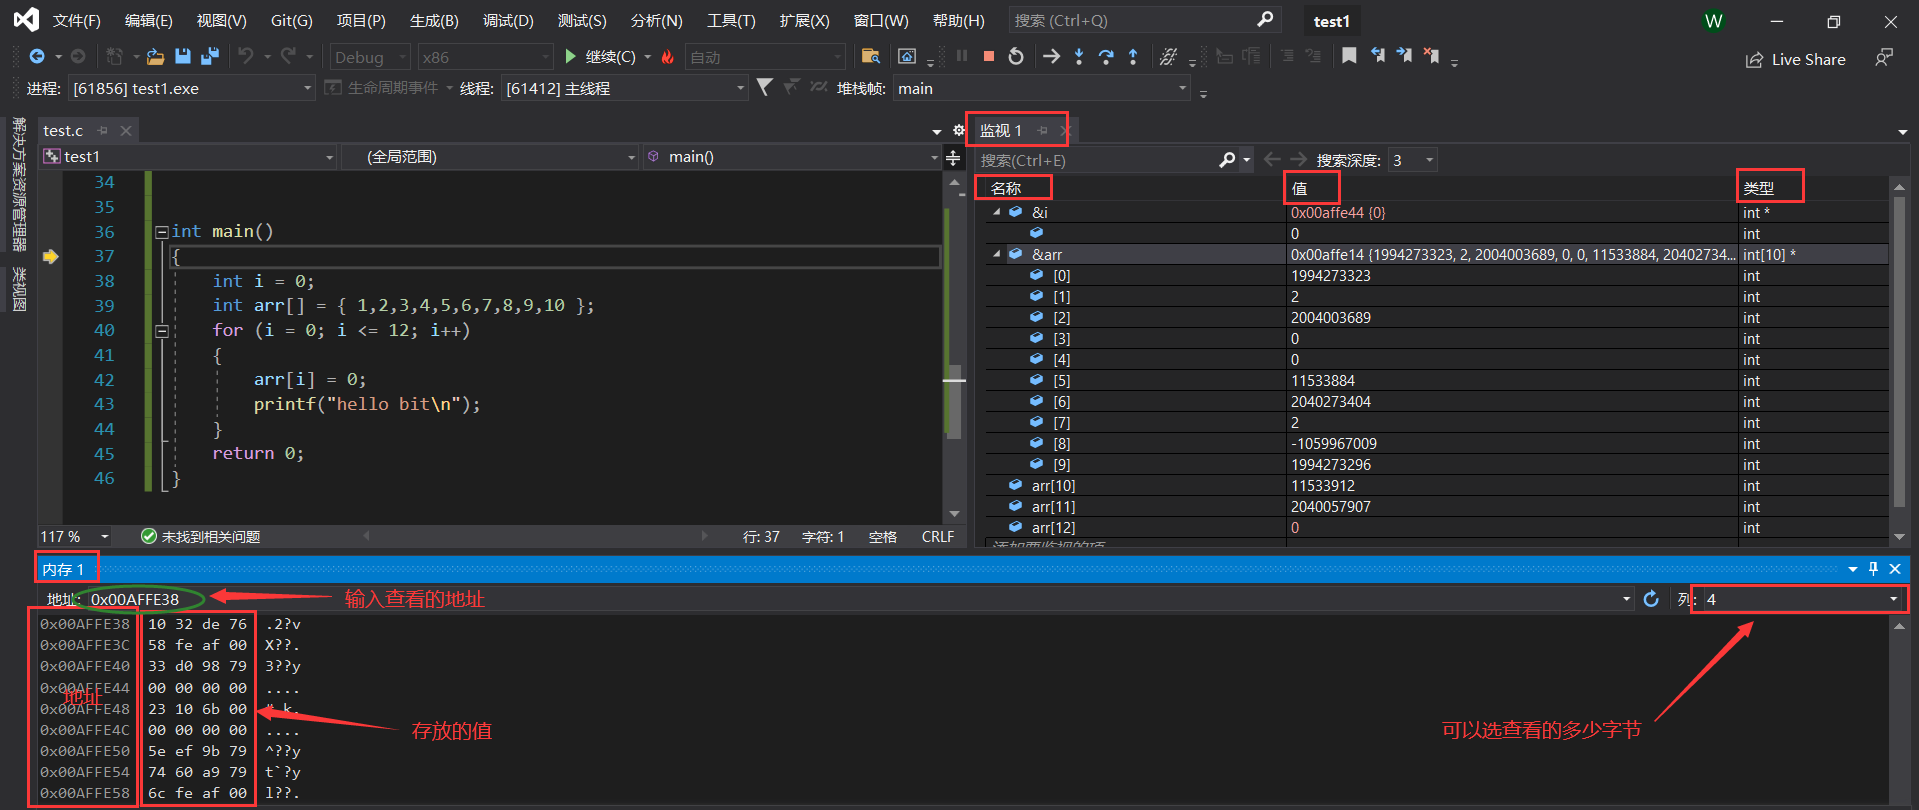
Task: Click the Find in Files folder icon
Action: point(870,57)
